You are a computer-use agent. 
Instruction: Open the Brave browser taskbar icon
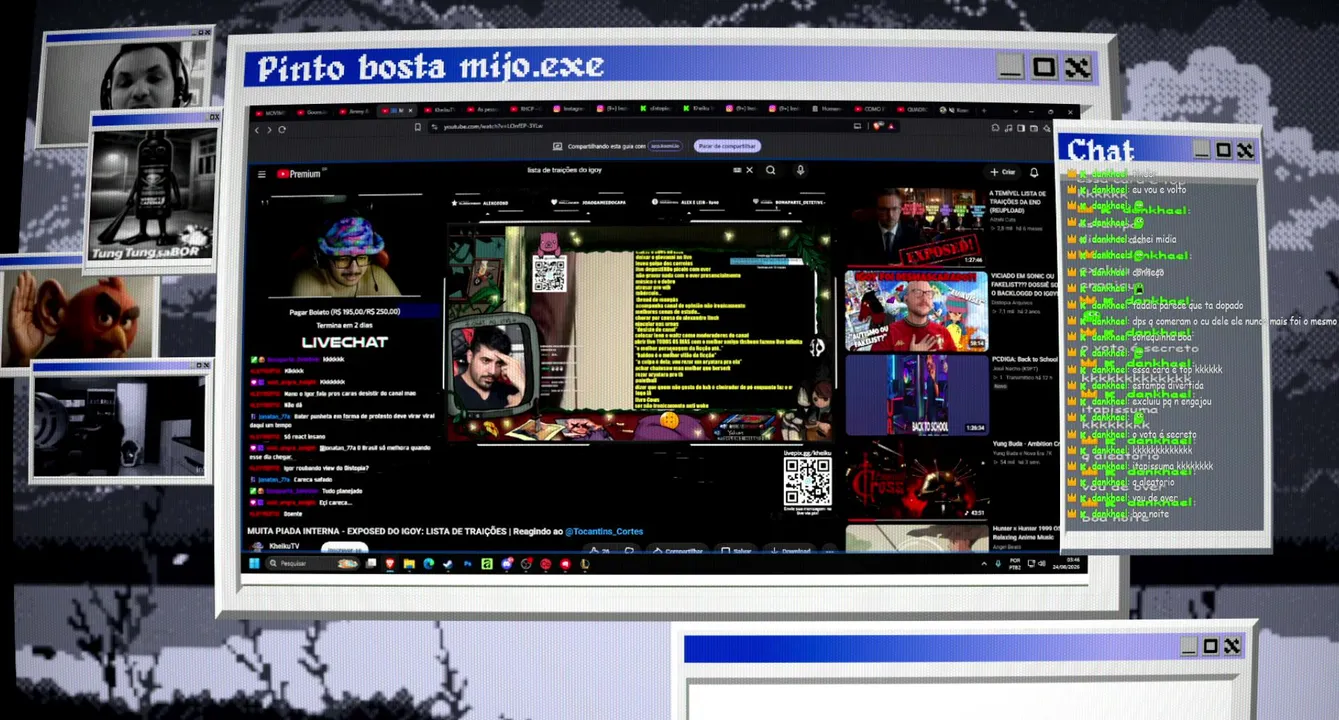coord(390,564)
